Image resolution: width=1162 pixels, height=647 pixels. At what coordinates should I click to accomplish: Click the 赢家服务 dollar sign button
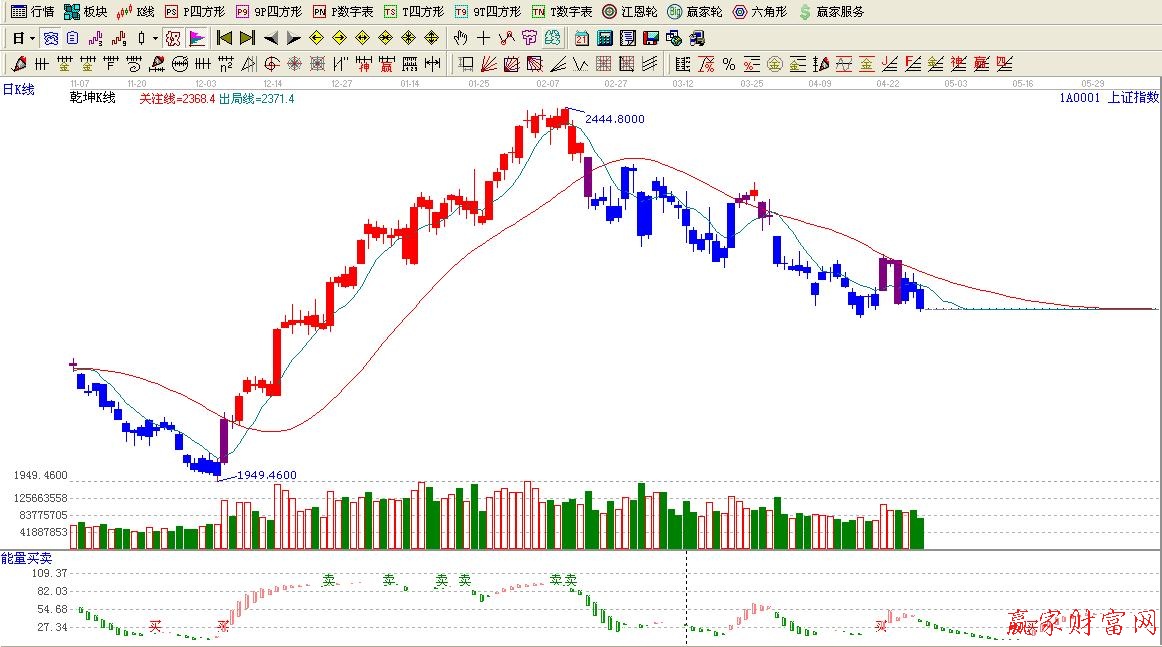831,12
